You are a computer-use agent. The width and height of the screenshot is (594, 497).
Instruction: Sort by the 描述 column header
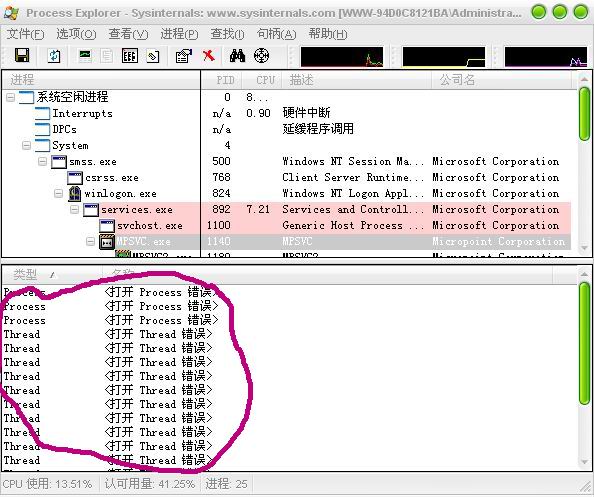(x=357, y=80)
